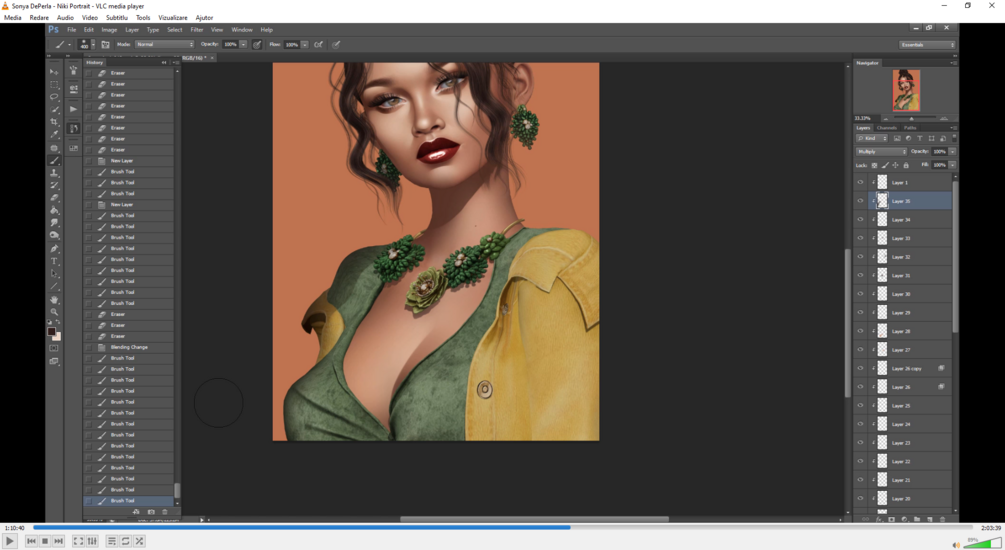This screenshot has height=550, width=1005.
Task: Adjust VLC volume slider
Action: point(982,544)
